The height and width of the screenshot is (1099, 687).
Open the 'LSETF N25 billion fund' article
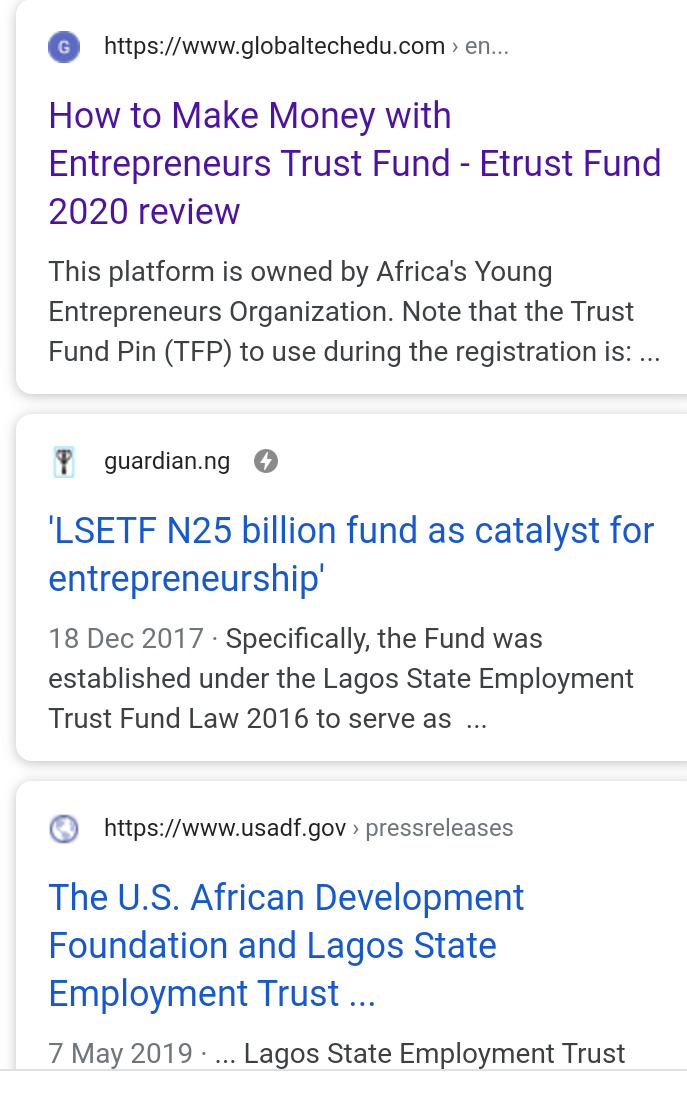tap(351, 531)
